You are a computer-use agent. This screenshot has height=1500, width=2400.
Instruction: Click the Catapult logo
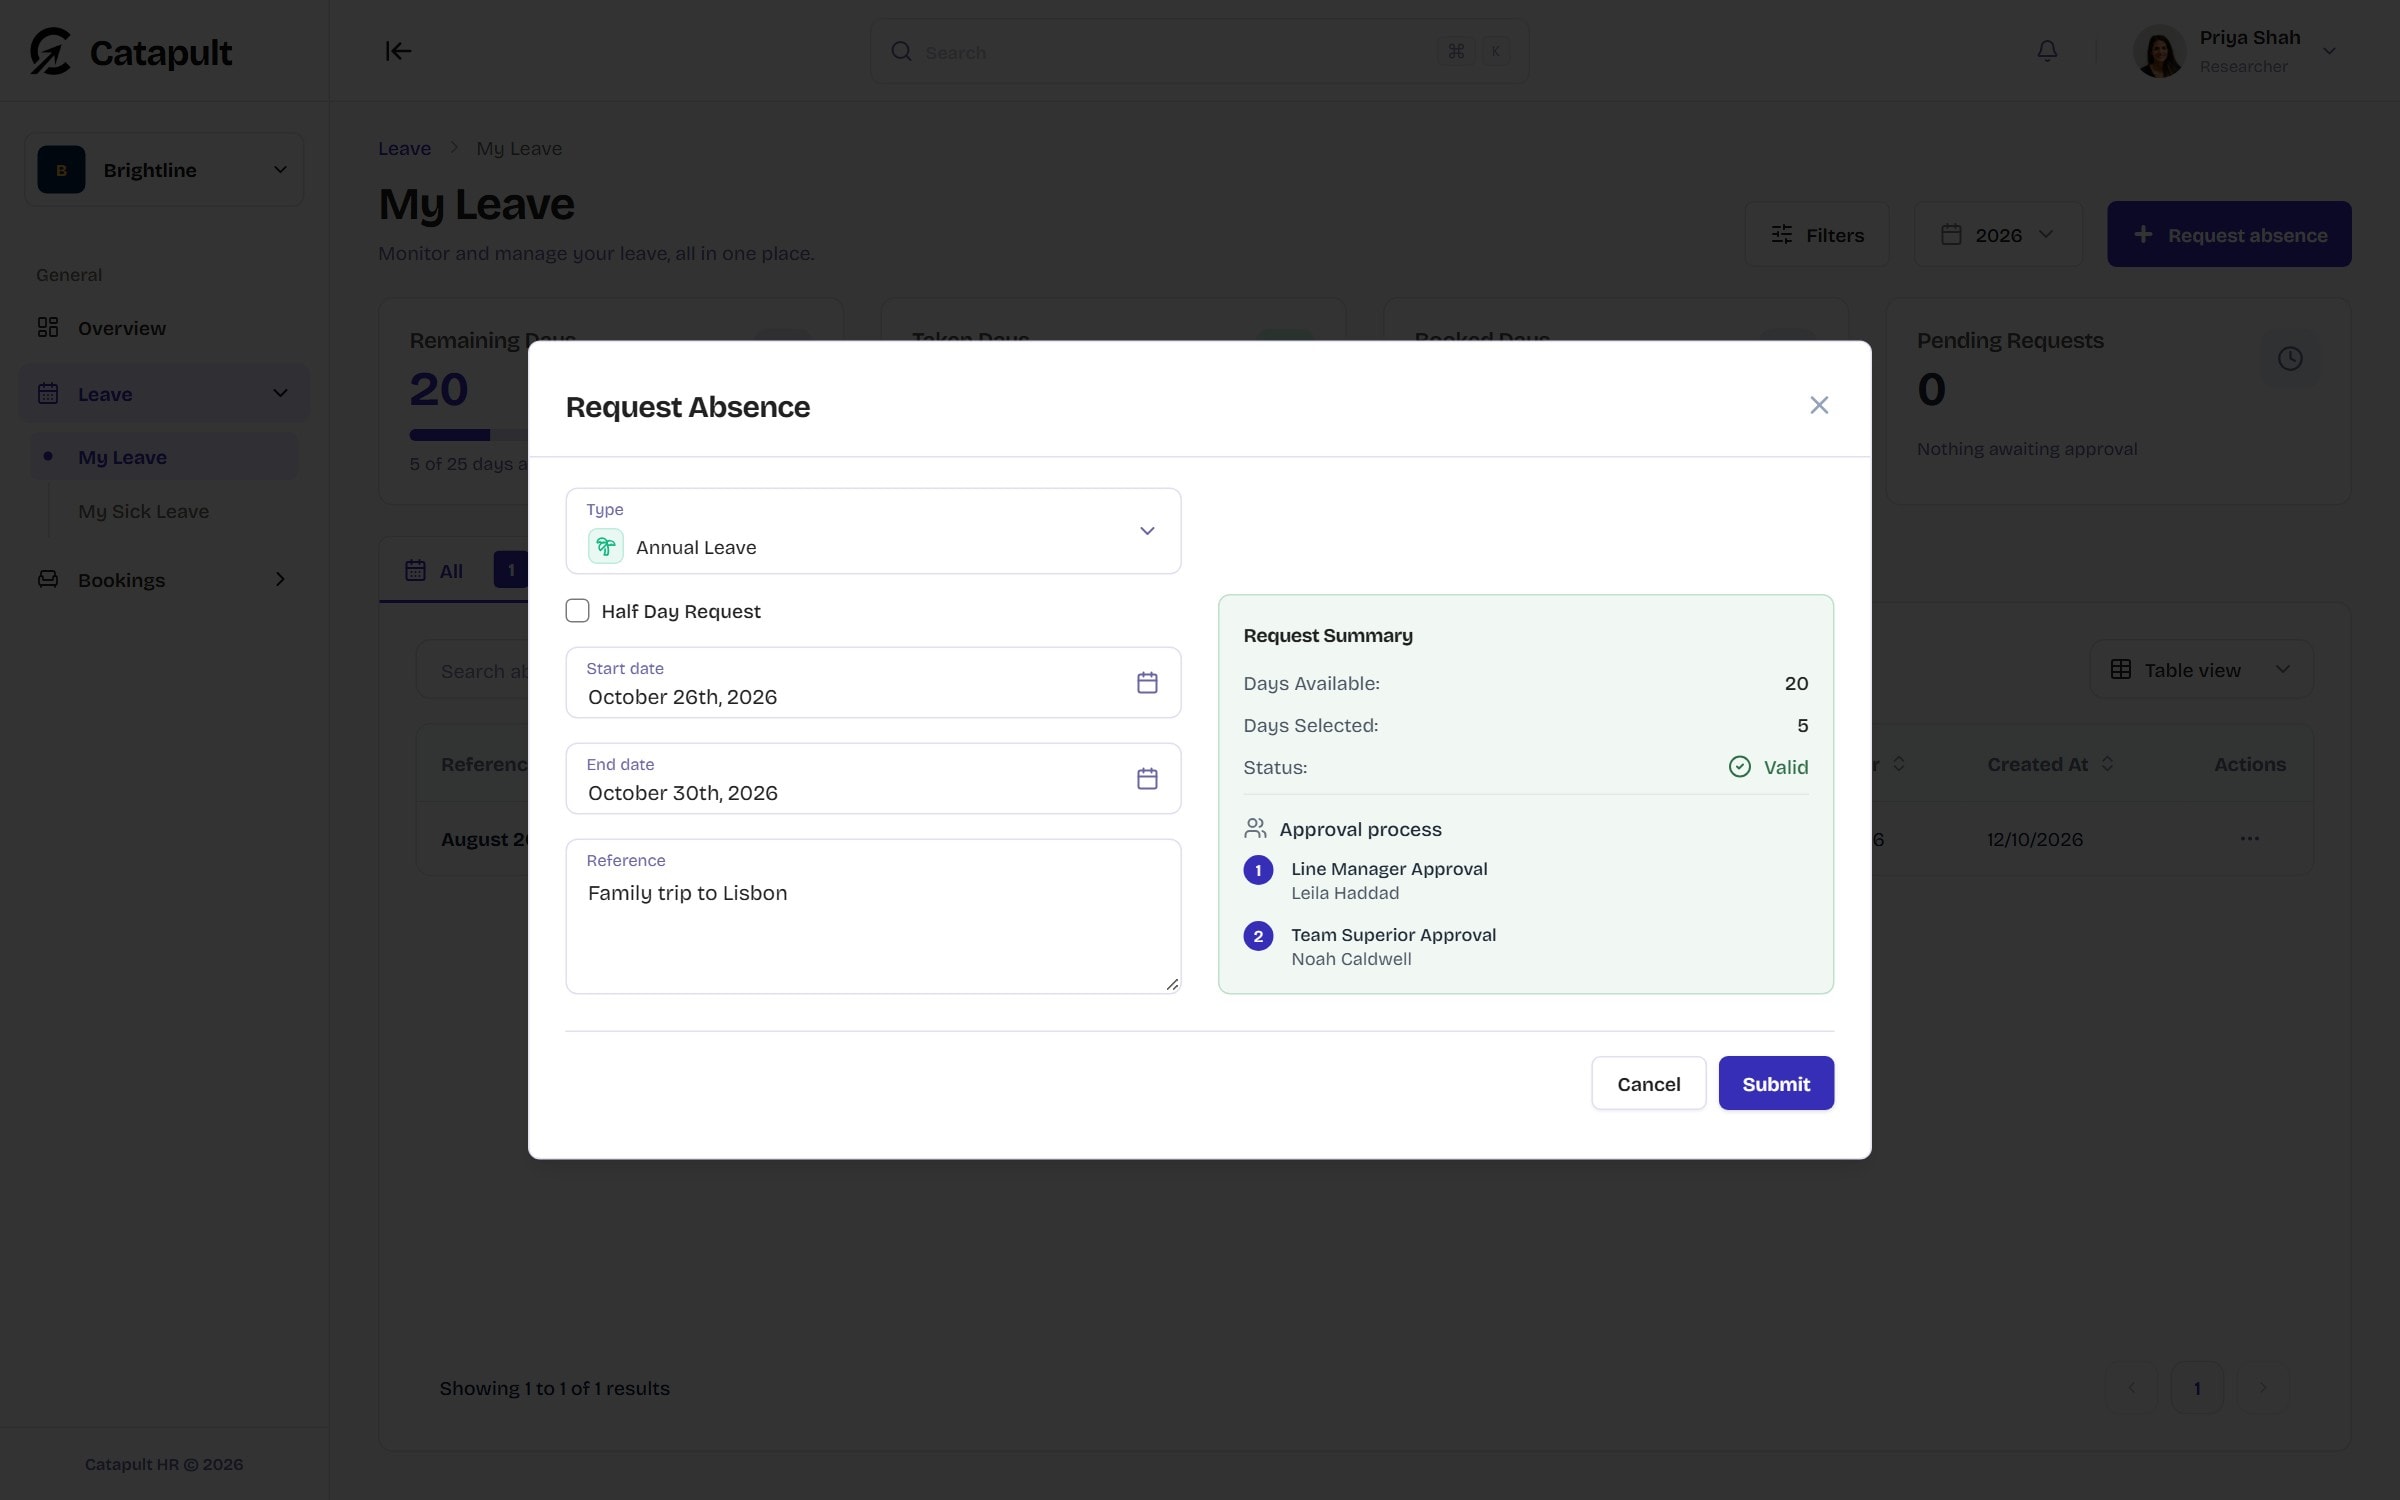pyautogui.click(x=131, y=51)
